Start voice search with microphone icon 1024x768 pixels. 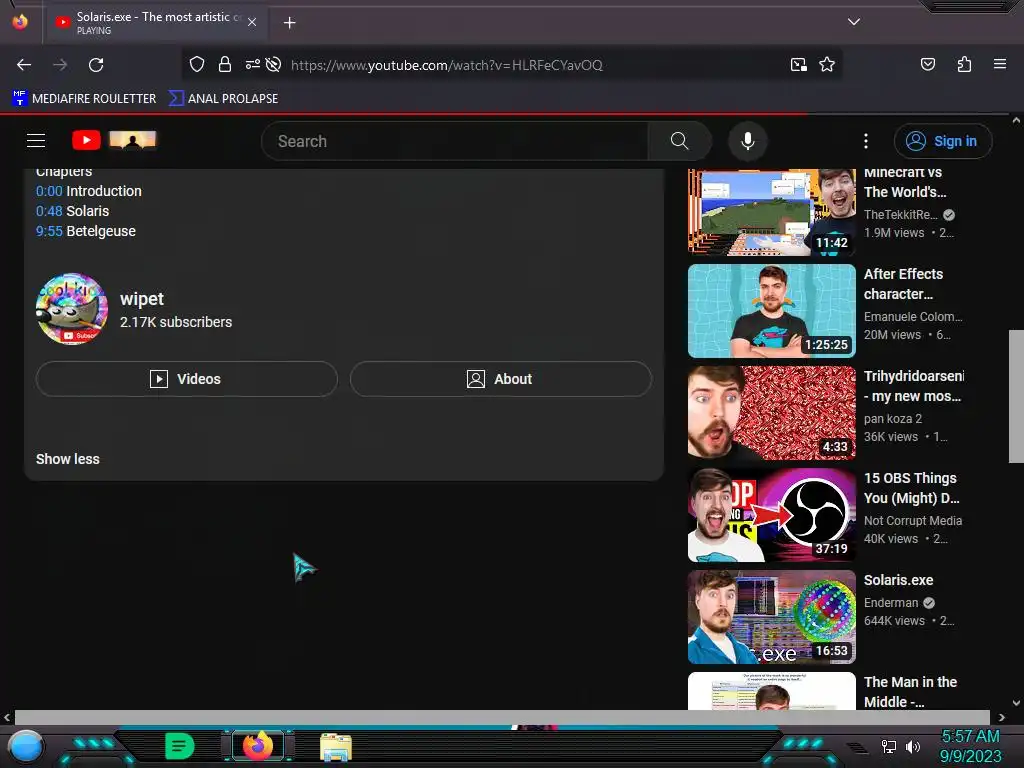[x=748, y=141]
